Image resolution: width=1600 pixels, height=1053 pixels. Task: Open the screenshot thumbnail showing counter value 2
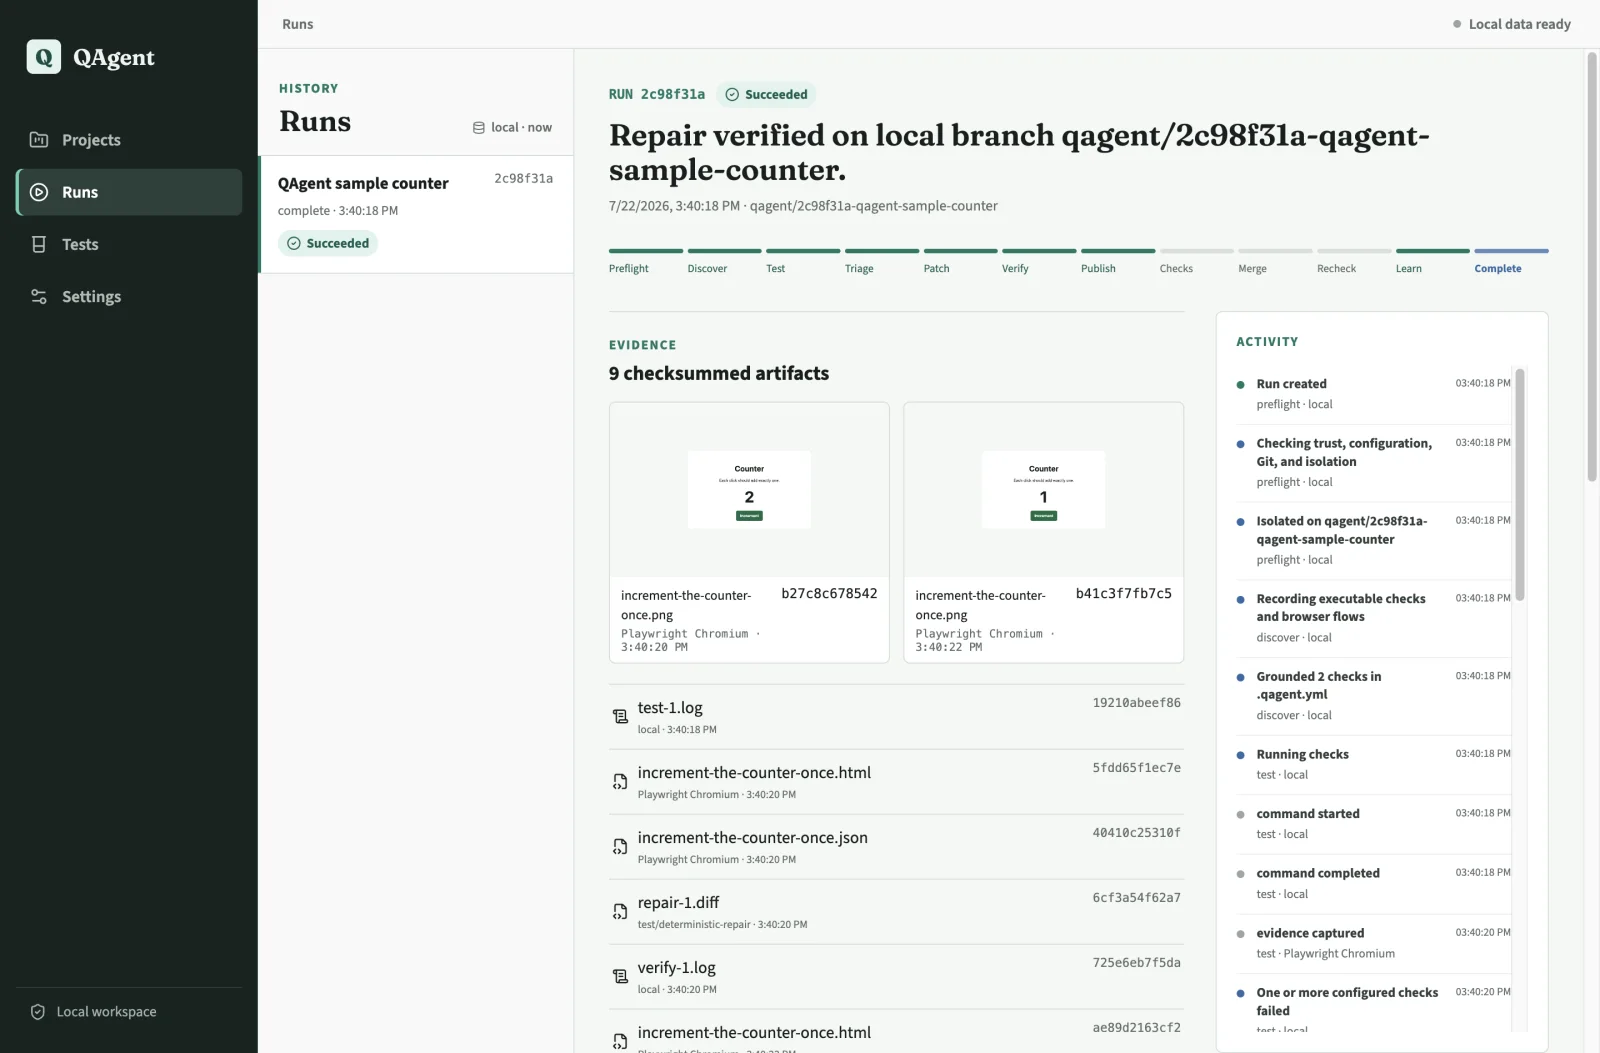click(749, 490)
